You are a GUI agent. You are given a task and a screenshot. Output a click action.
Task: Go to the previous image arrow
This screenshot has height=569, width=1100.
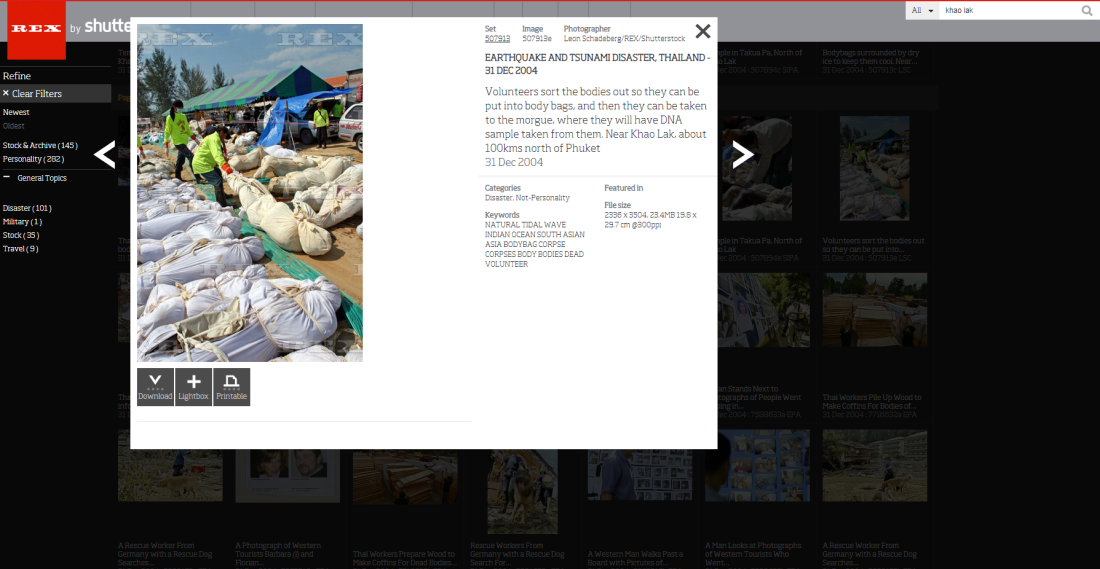click(105, 154)
